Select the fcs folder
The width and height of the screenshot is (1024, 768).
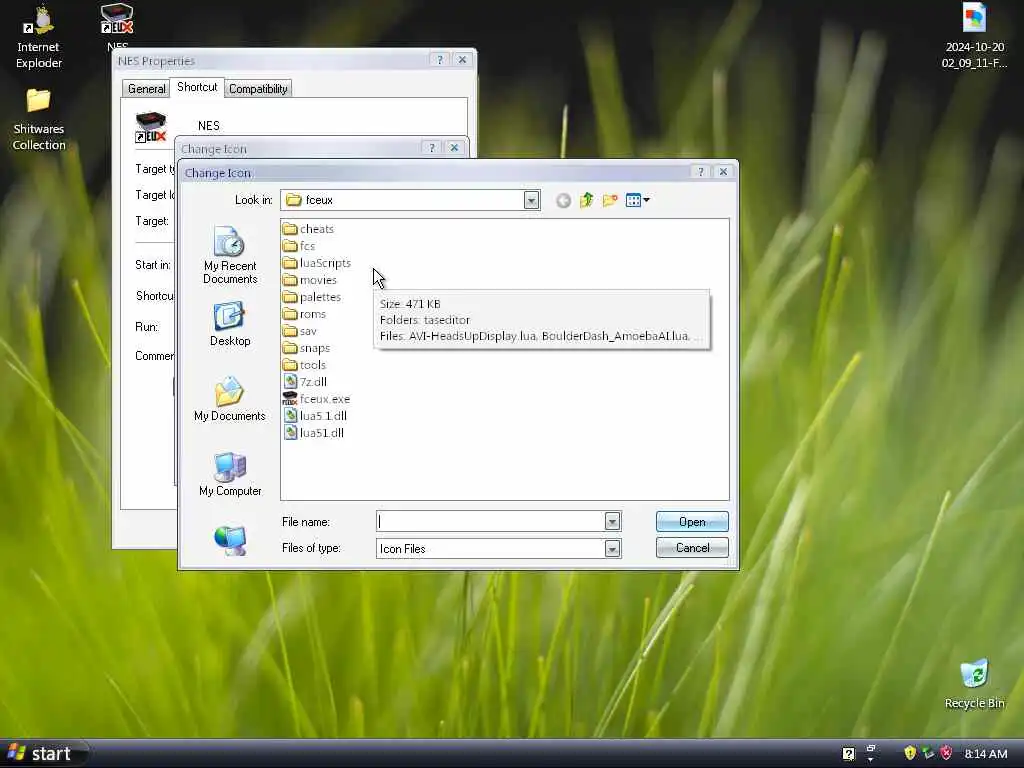click(299, 246)
